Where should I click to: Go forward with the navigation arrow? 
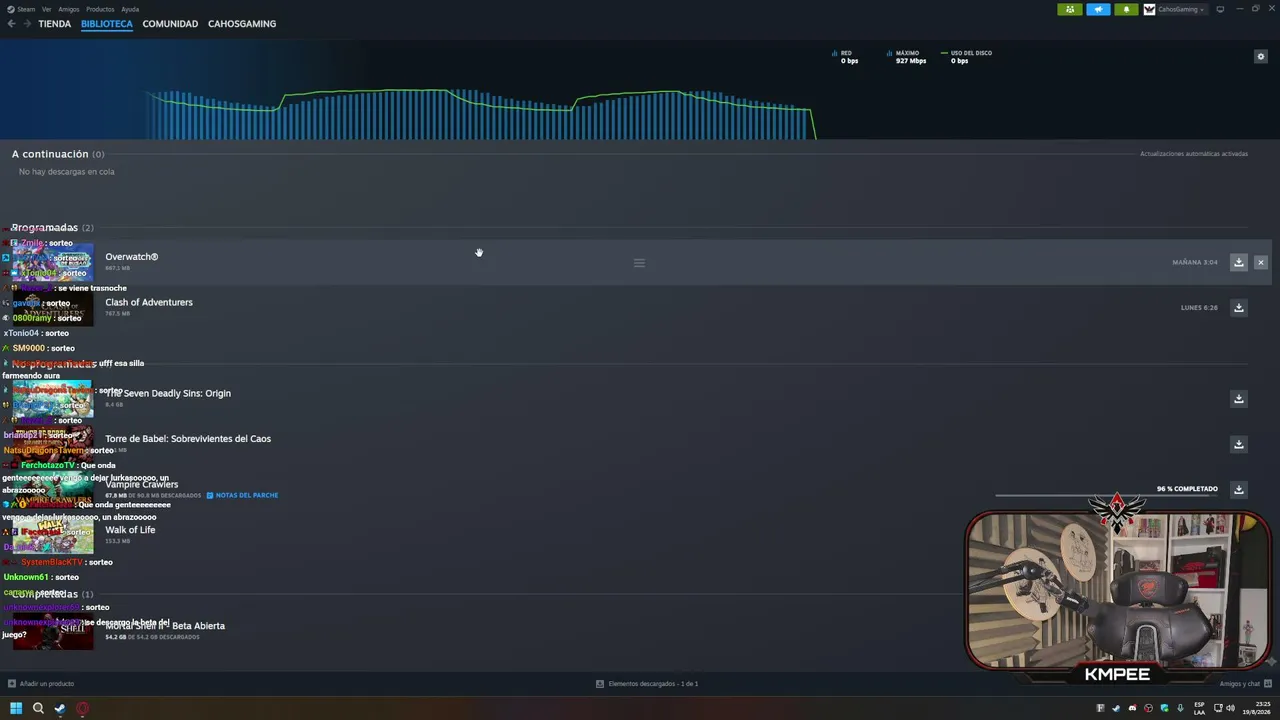[x=27, y=24]
